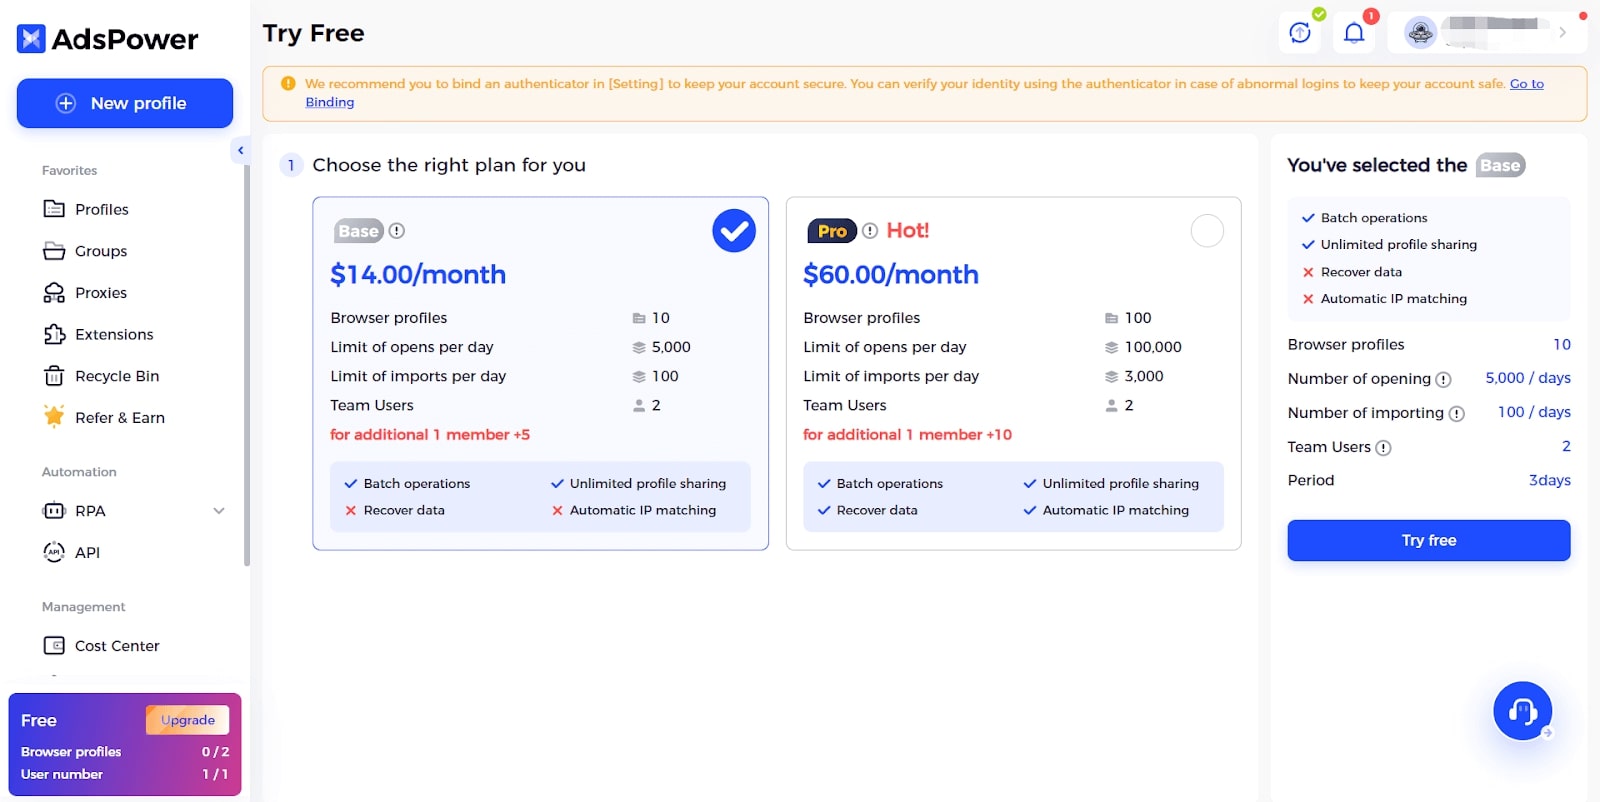
Task: Select the Pro plan radio button
Action: [1207, 231]
